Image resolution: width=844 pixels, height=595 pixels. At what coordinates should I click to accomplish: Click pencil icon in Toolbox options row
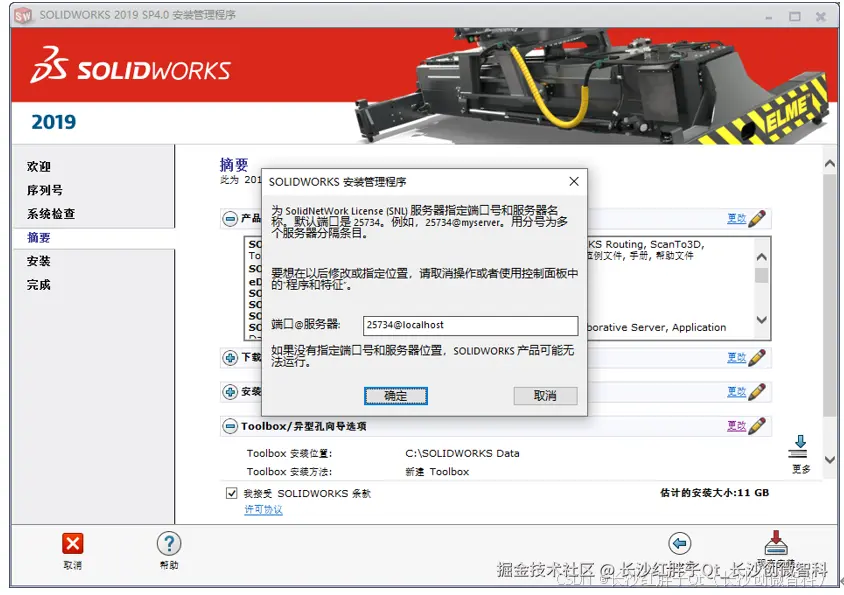coord(757,426)
